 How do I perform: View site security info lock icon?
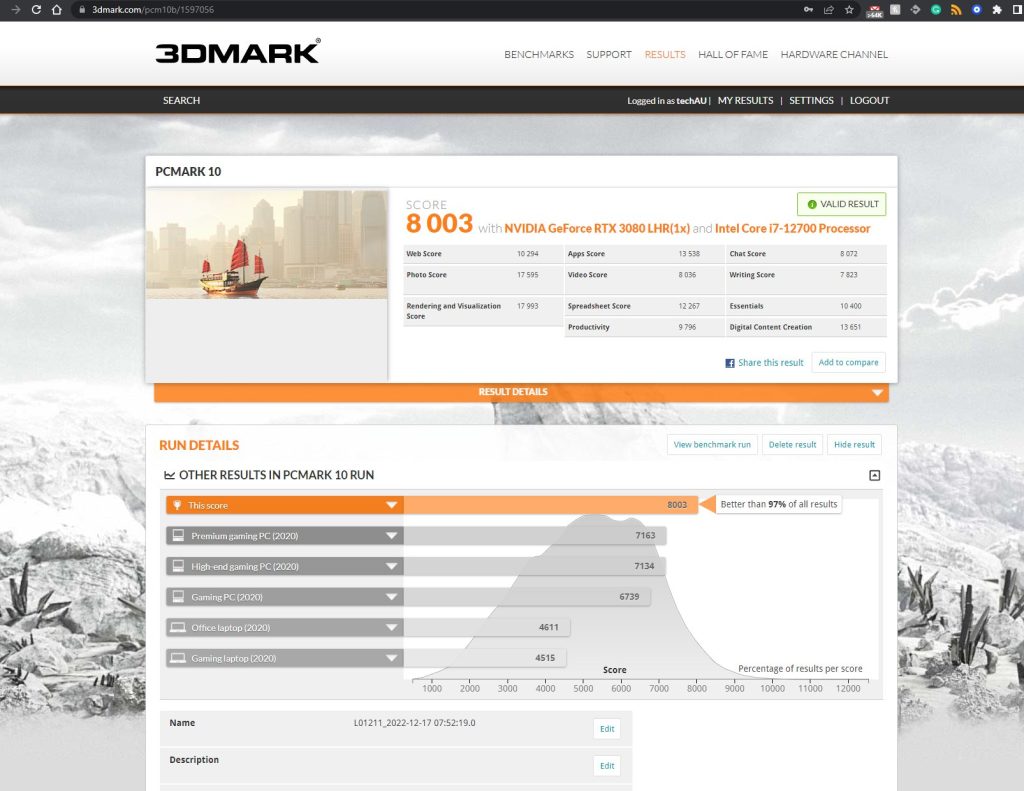(x=82, y=10)
